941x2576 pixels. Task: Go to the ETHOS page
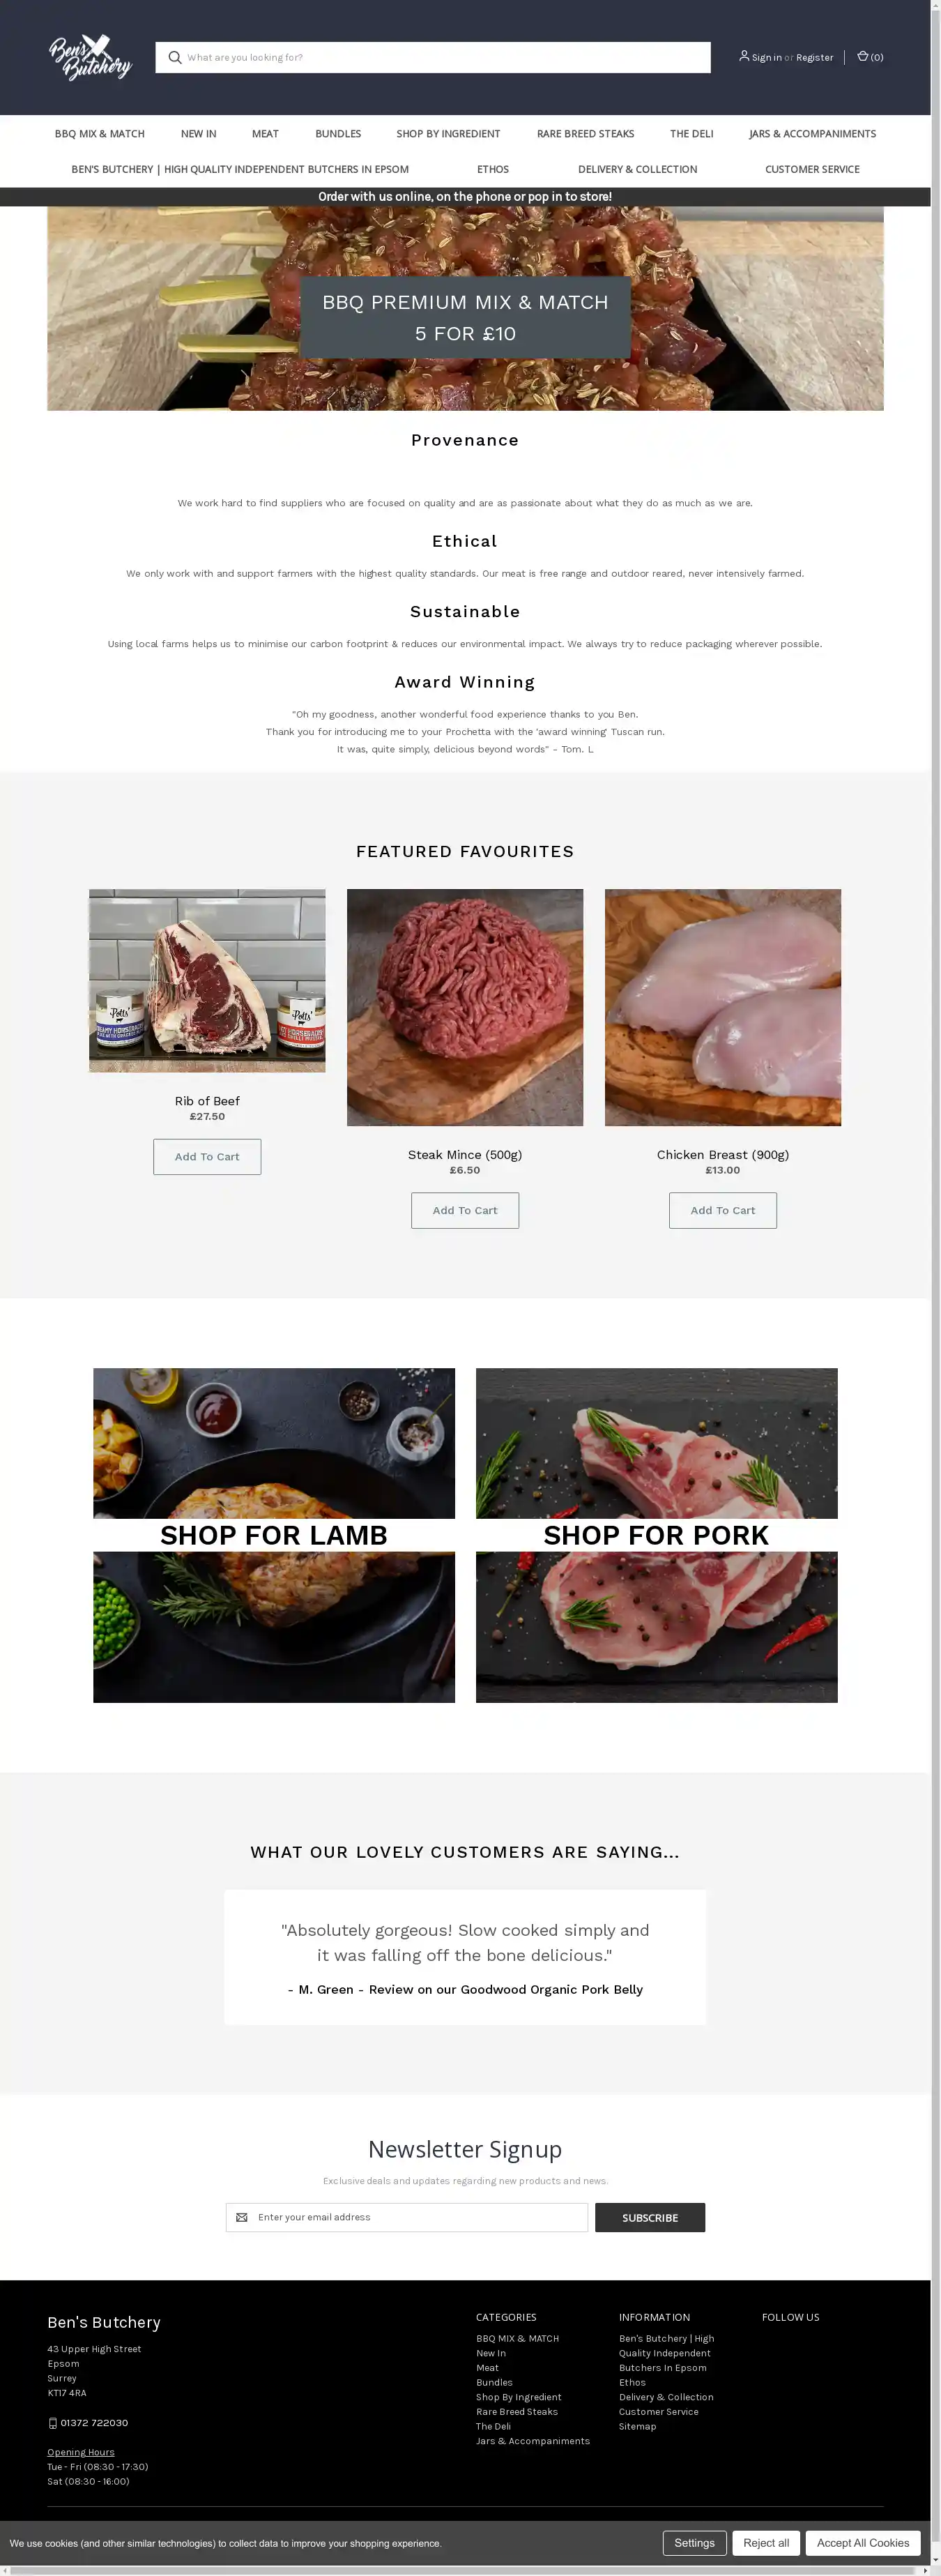coord(493,170)
